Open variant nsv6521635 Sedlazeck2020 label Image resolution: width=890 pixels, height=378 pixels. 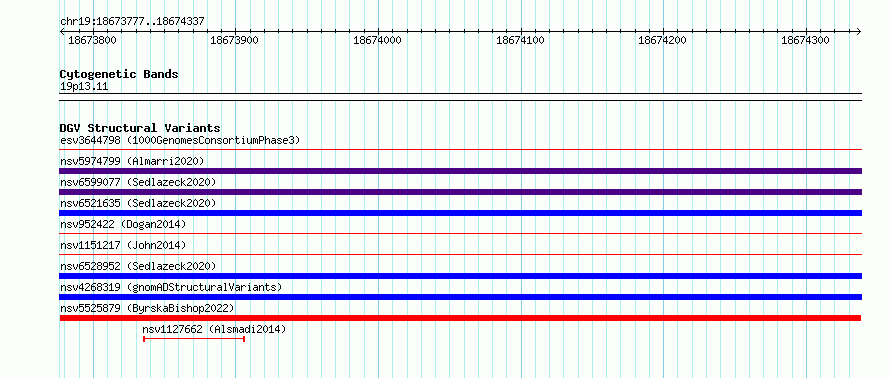(138, 203)
